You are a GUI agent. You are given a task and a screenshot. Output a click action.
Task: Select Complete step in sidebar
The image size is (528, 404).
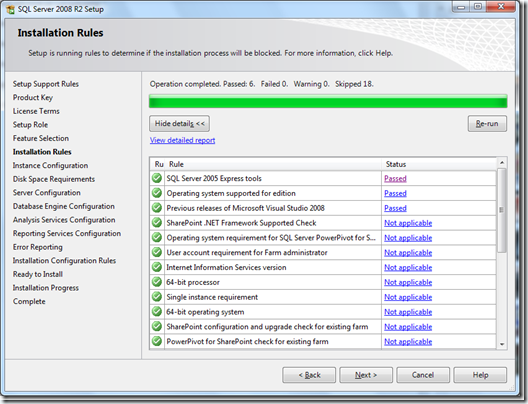click(29, 301)
